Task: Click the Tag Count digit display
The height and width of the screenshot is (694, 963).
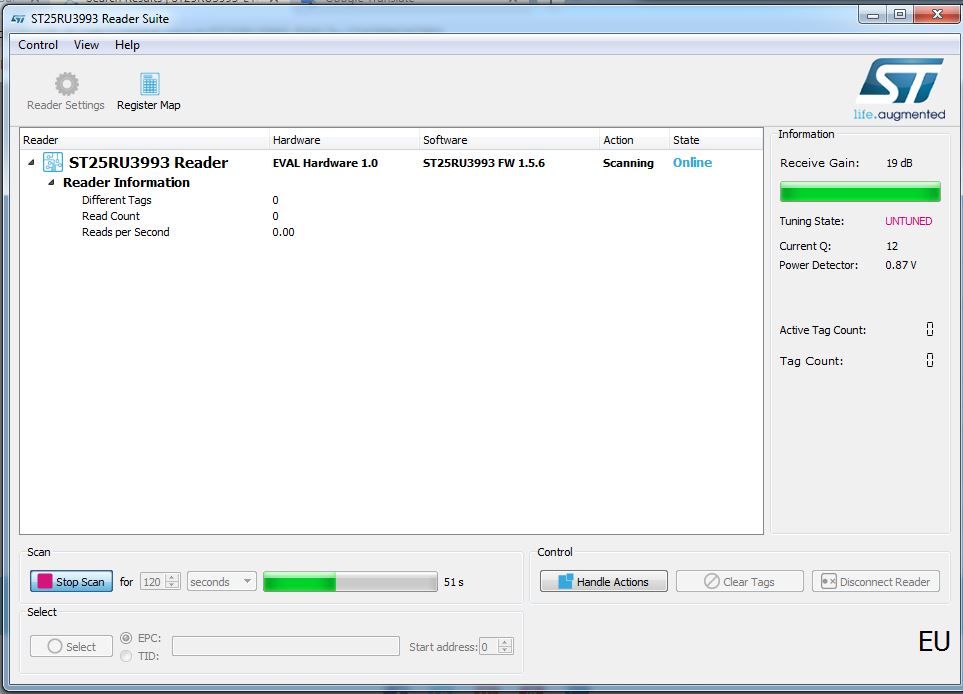Action: 930,361
